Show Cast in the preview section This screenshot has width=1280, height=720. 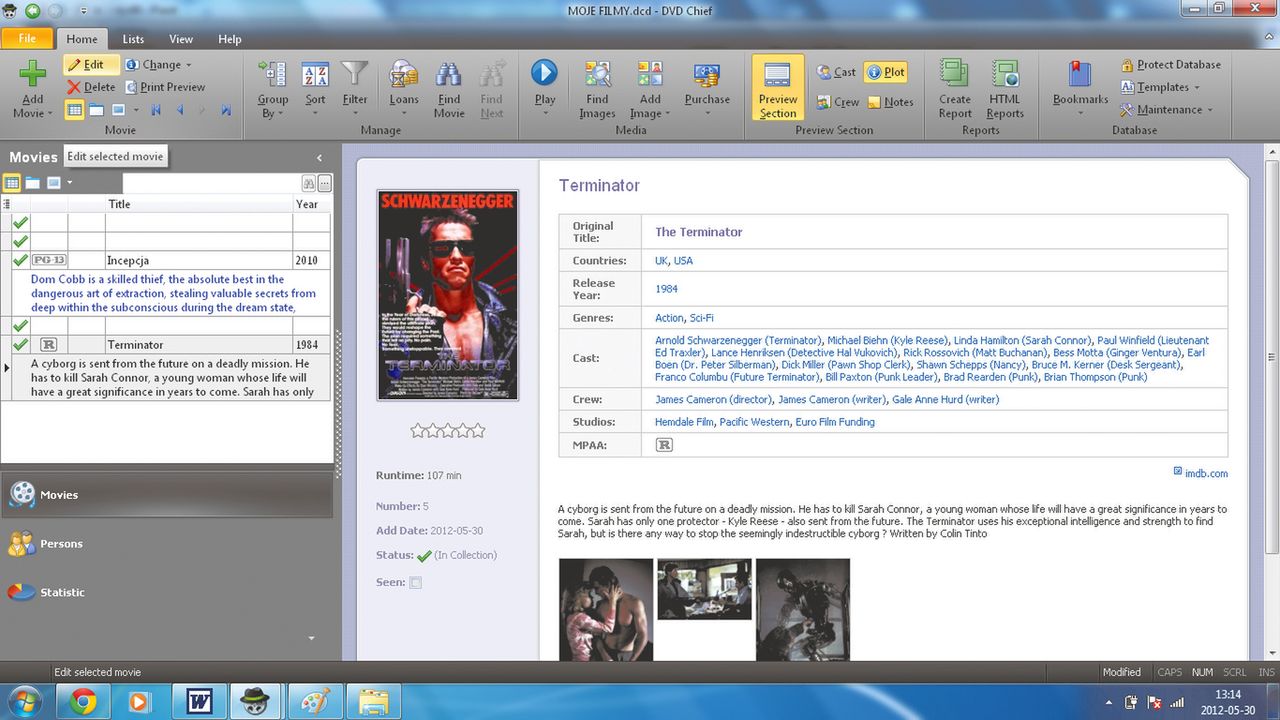pyautogui.click(x=836, y=72)
